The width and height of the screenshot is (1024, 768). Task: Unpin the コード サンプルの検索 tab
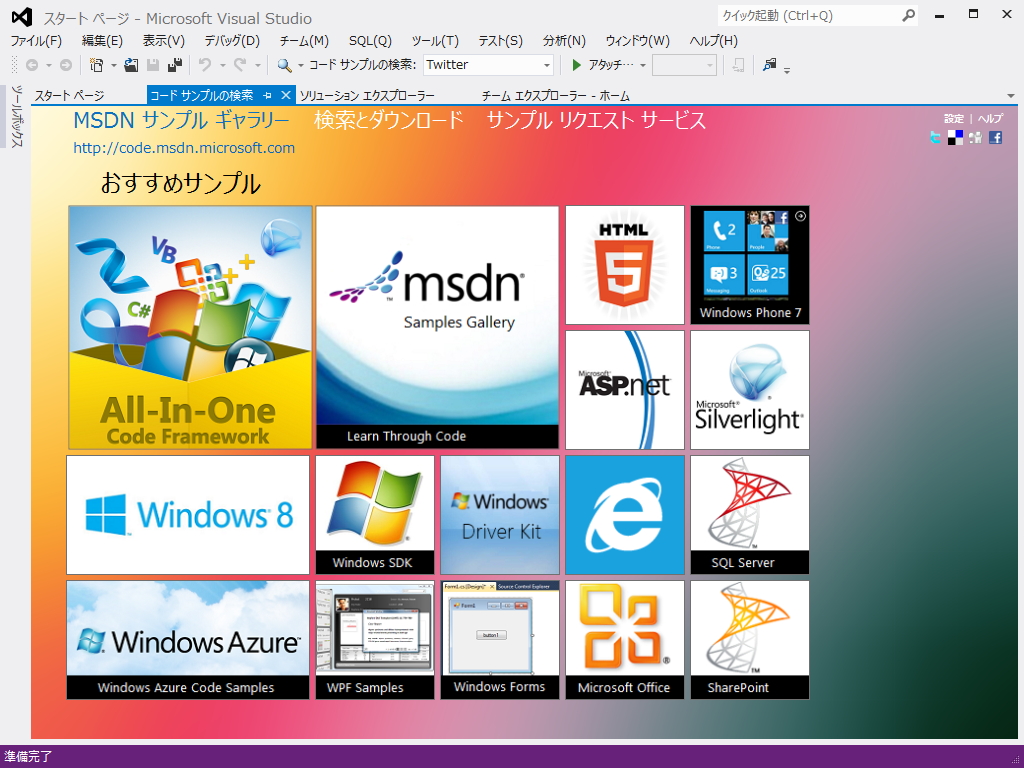(x=267, y=95)
